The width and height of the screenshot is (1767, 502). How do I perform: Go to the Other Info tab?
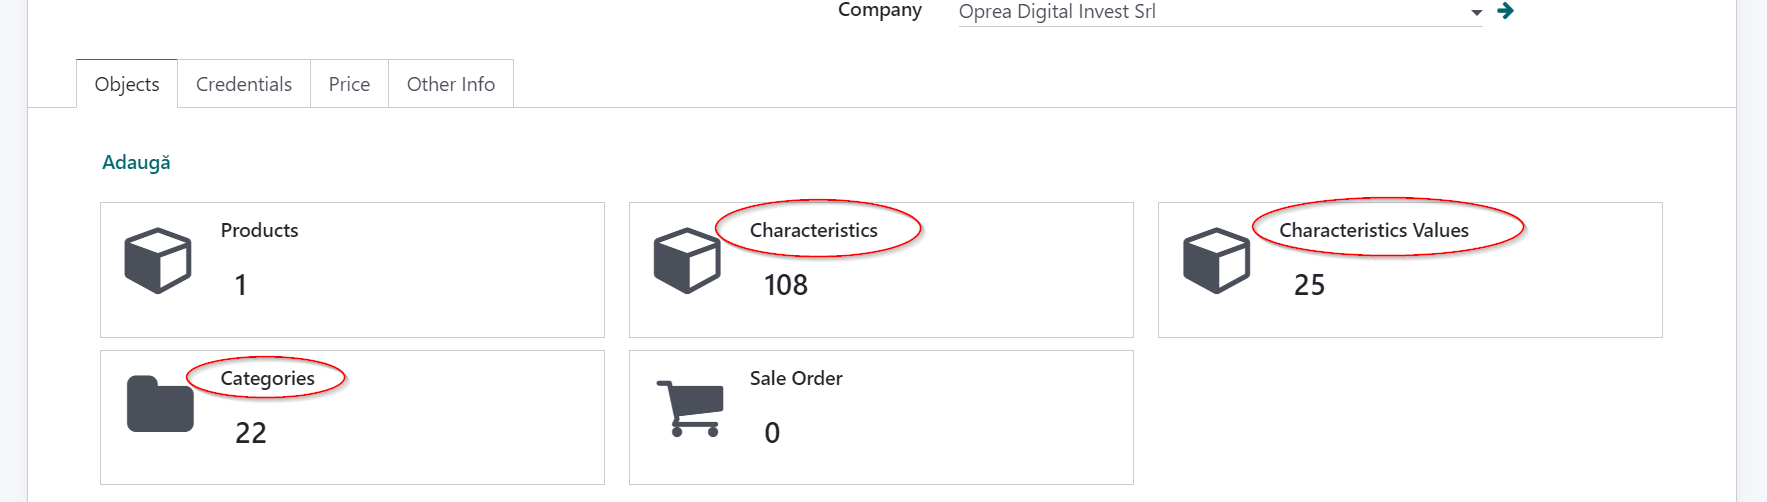coord(451,84)
